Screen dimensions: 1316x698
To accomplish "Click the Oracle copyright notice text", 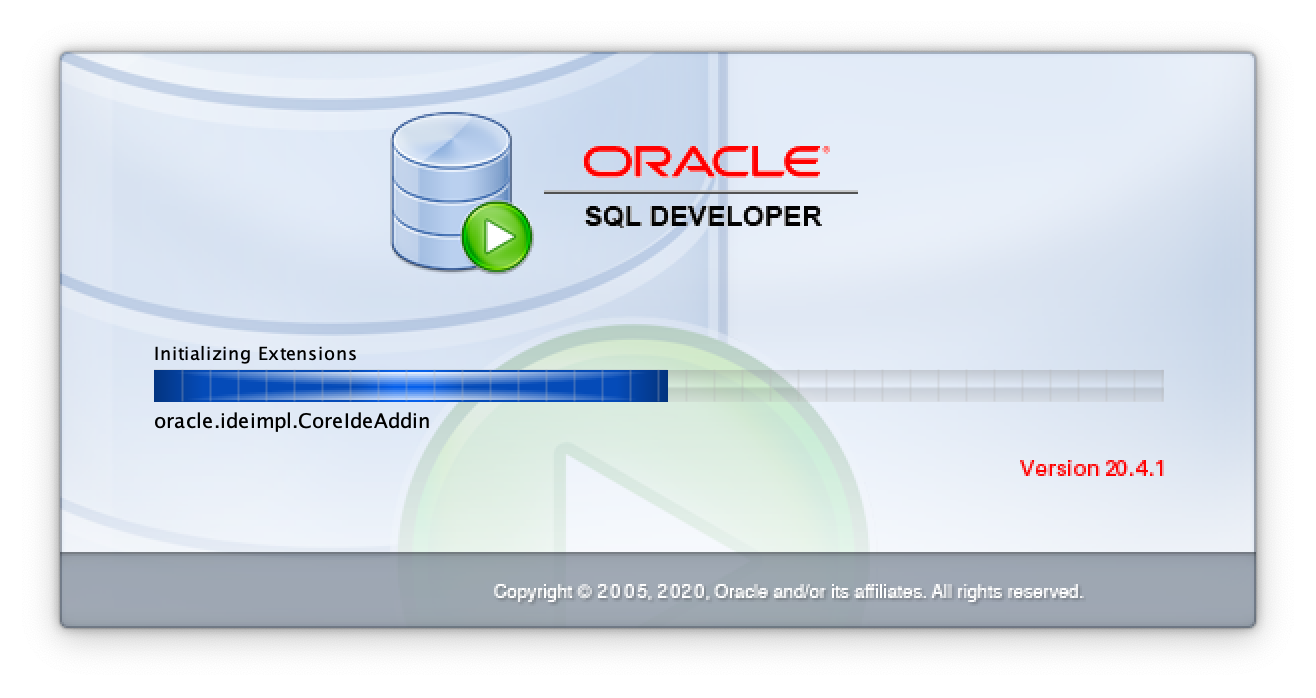I will click(x=788, y=592).
